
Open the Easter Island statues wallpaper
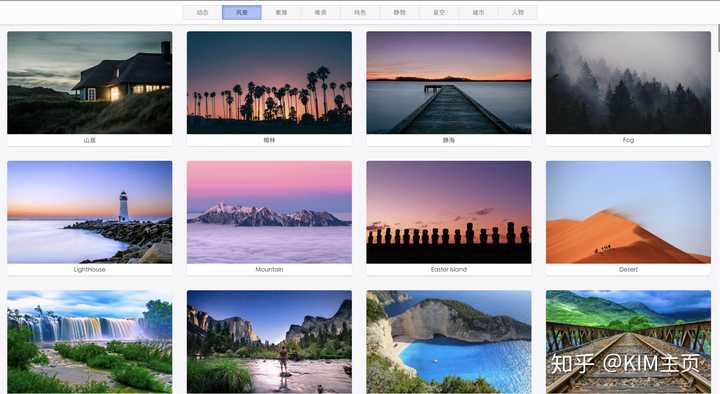449,212
